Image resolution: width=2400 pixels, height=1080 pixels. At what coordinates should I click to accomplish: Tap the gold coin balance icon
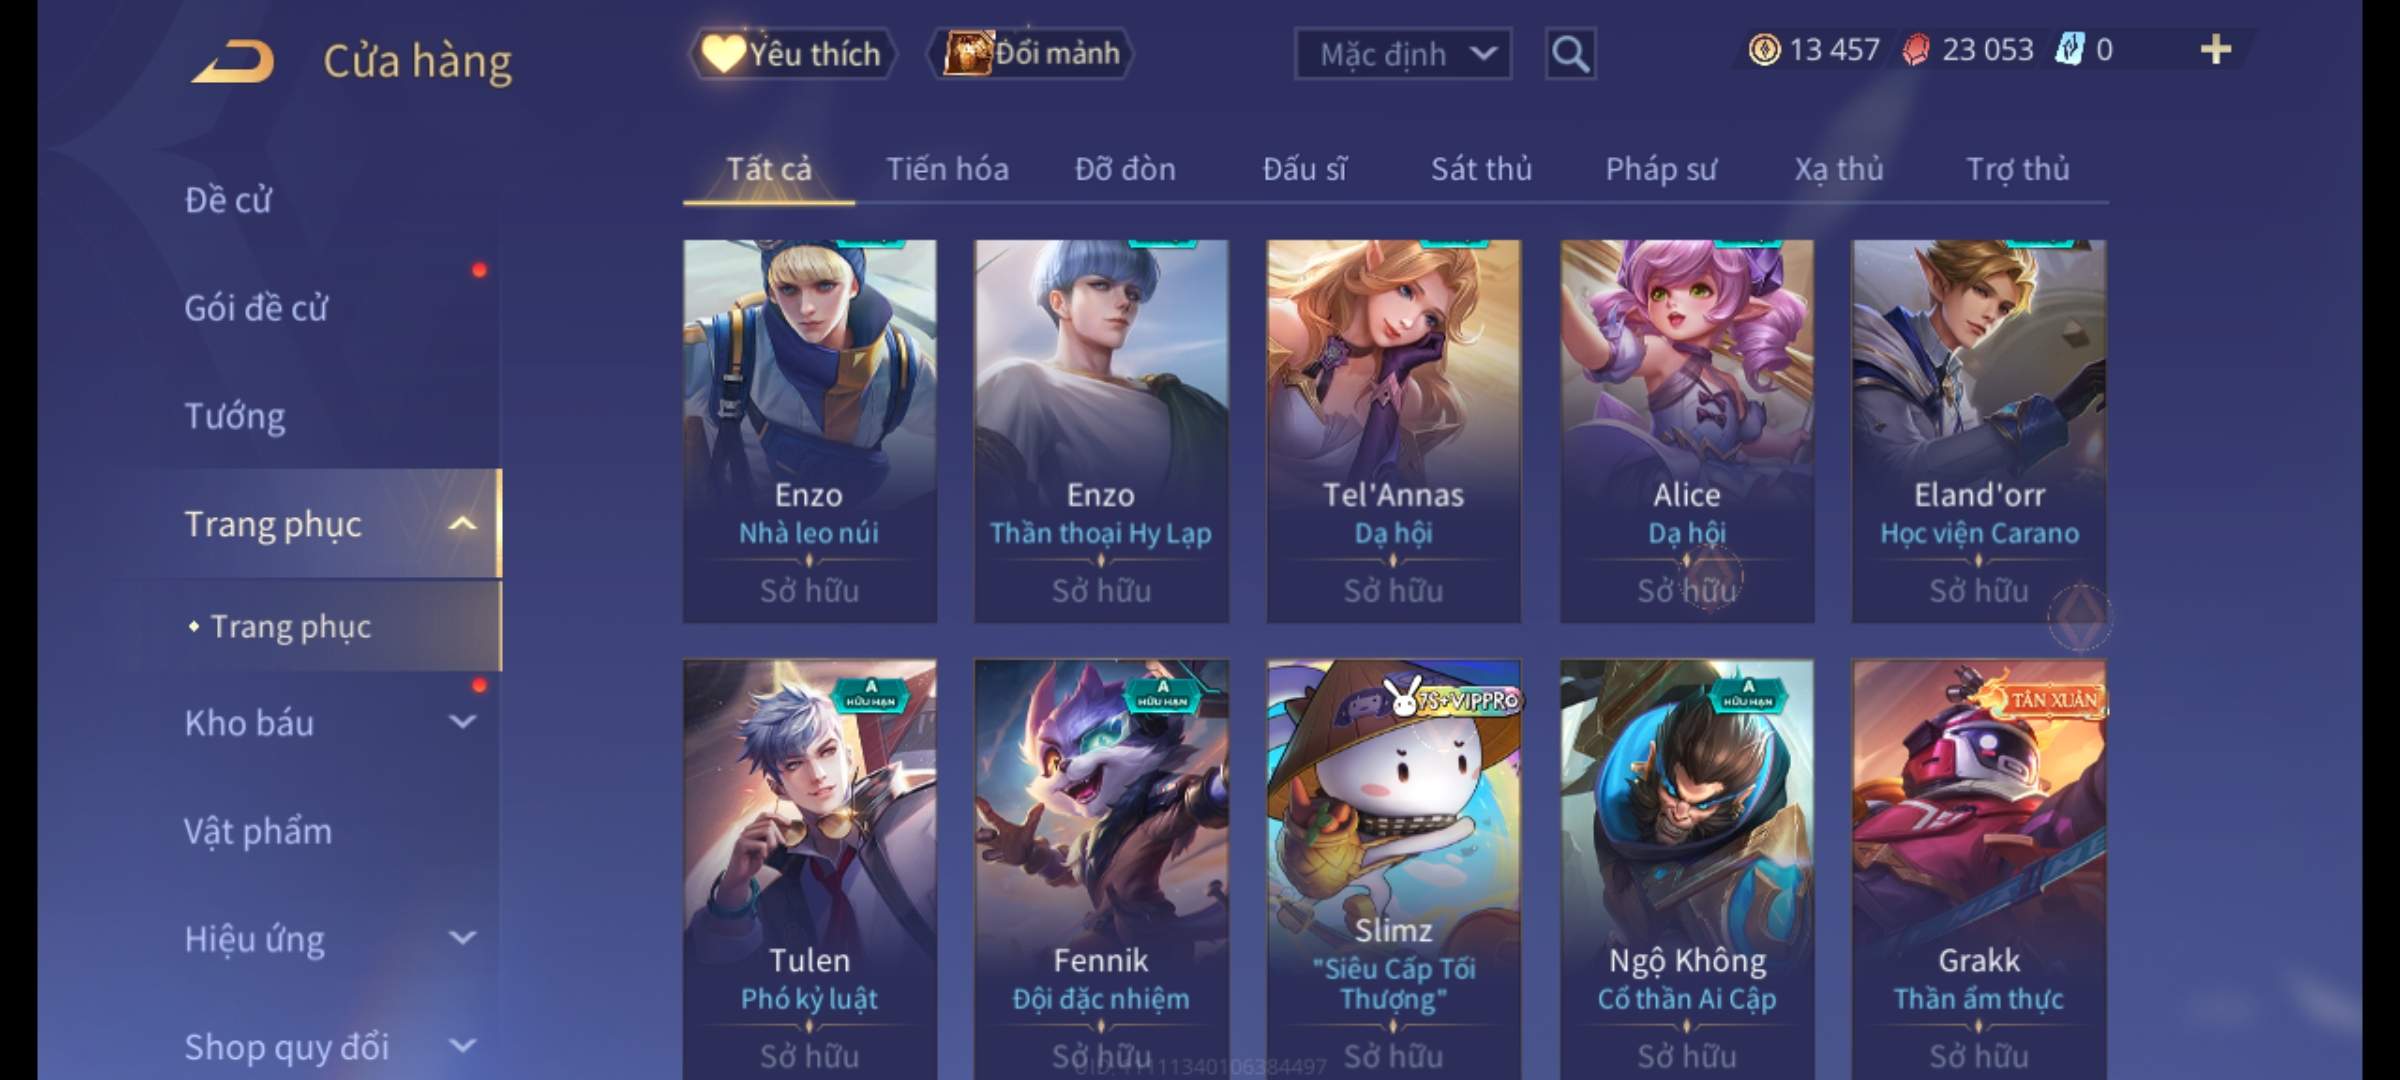pos(1764,50)
